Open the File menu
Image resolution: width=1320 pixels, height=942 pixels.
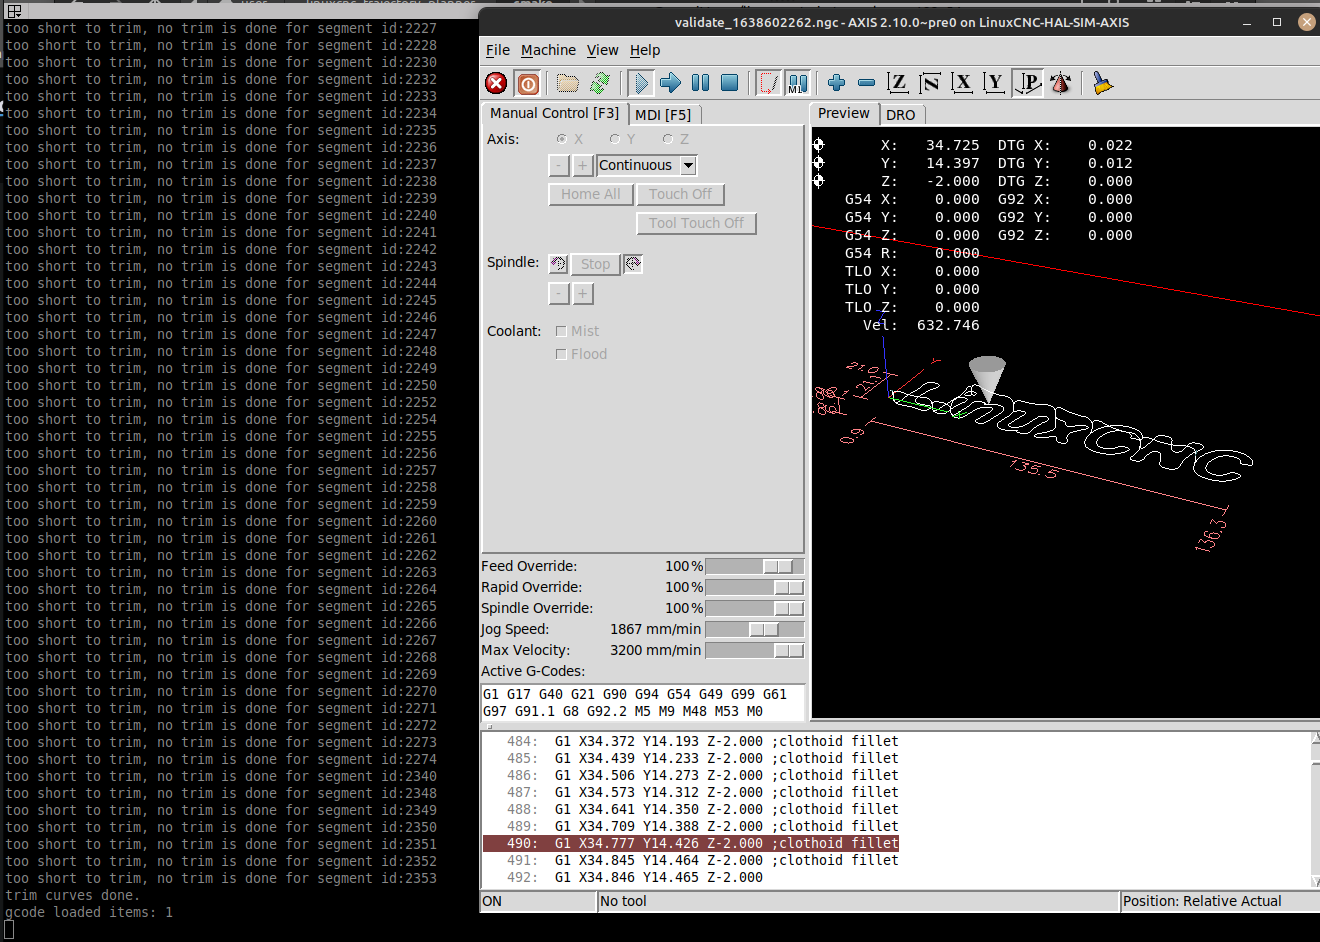(x=498, y=50)
